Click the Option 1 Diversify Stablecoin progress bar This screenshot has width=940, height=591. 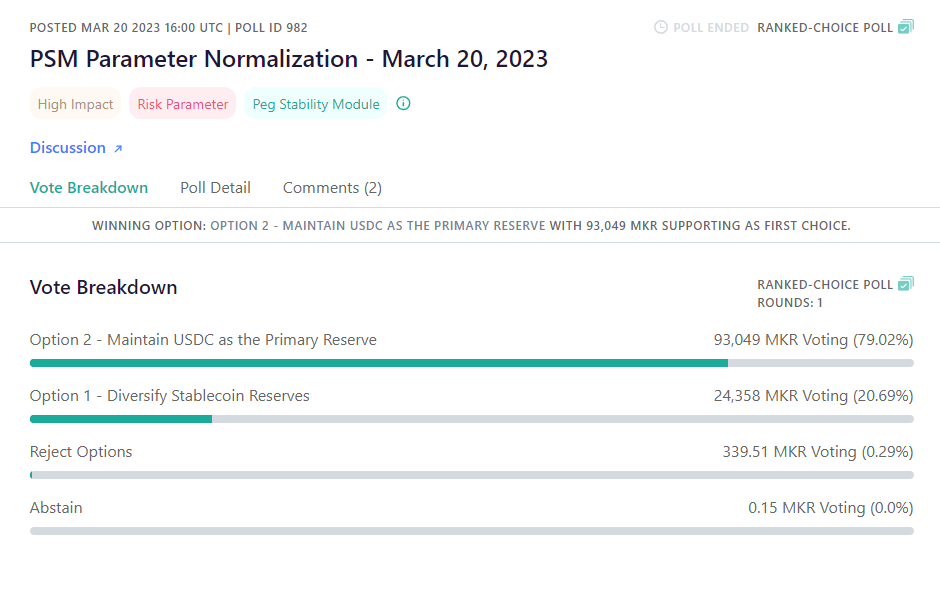(x=471, y=419)
